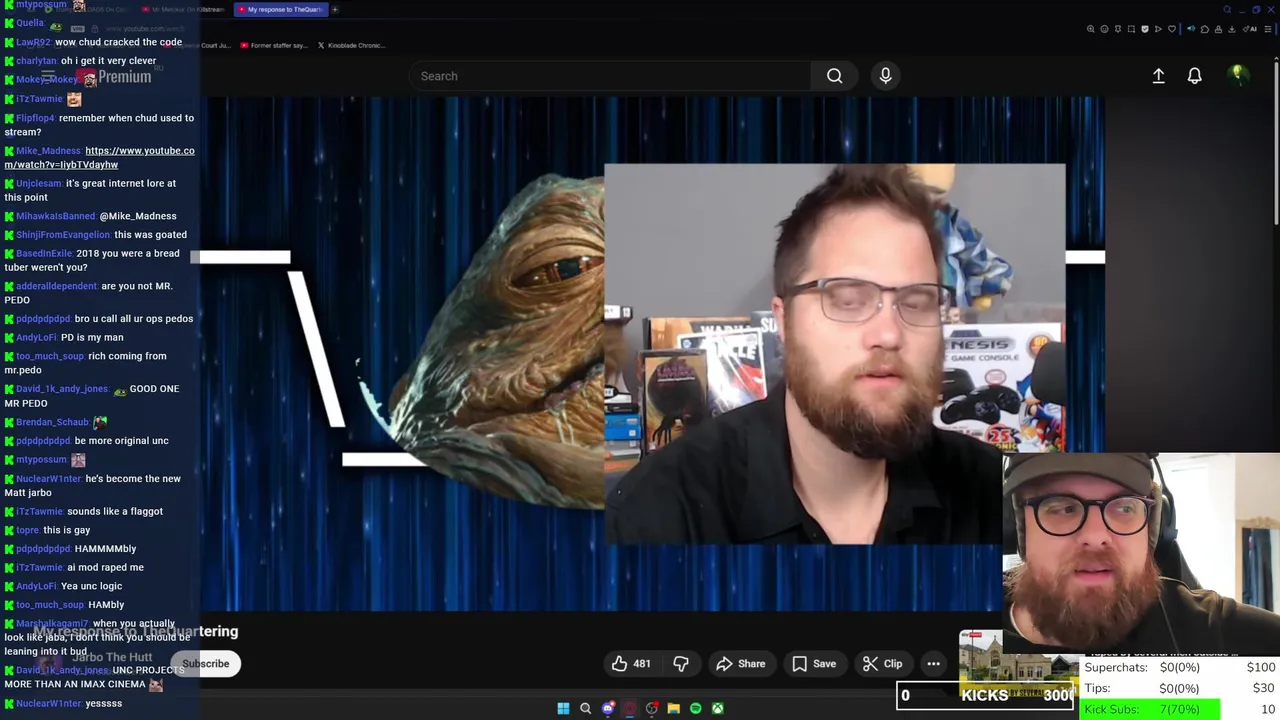The image size is (1280, 720).
Task: Open the YouTube upload/create icon
Action: 1158,76
